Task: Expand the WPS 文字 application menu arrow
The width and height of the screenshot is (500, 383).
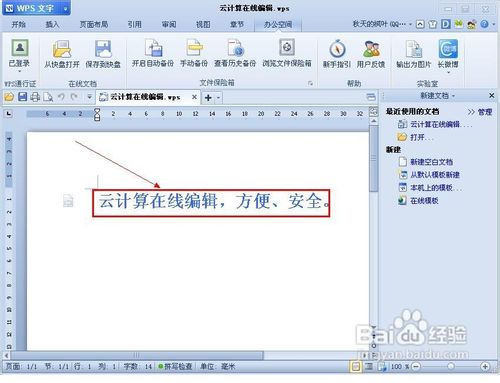Action: tap(66, 9)
